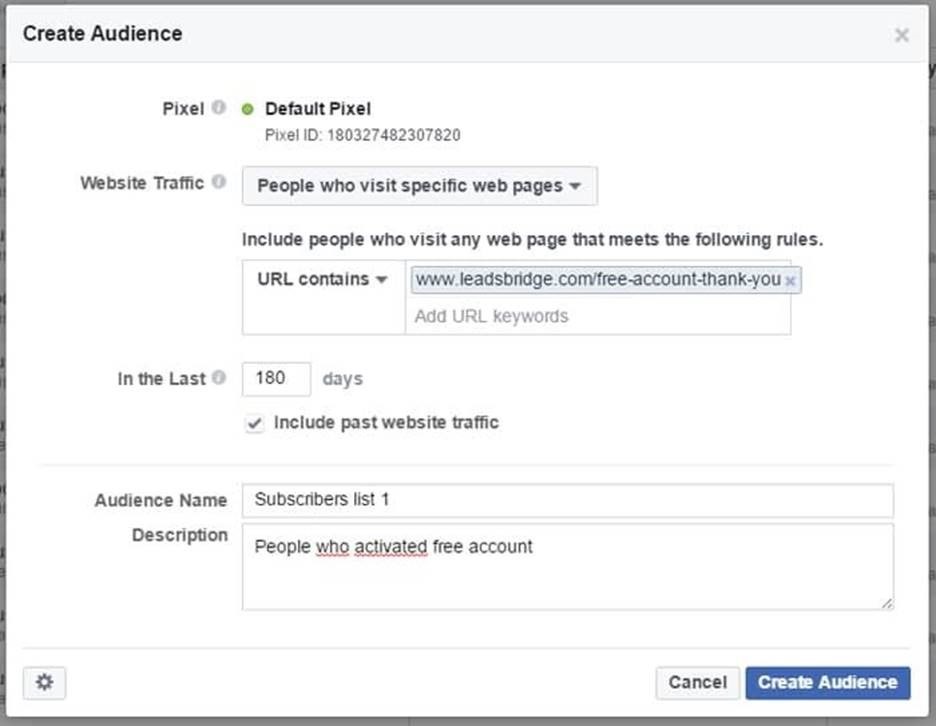Click the Audience Name text field

point(567,500)
